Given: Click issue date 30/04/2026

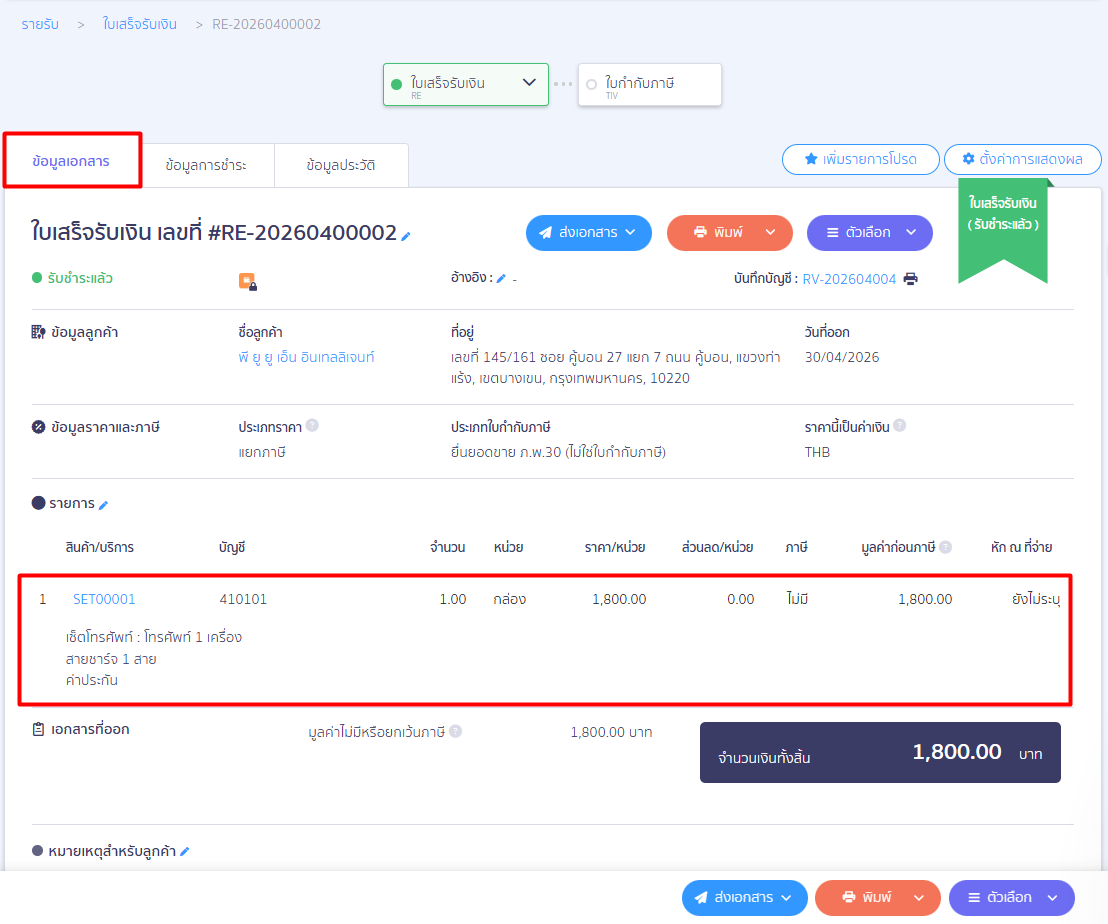Looking at the screenshot, I should (842, 357).
